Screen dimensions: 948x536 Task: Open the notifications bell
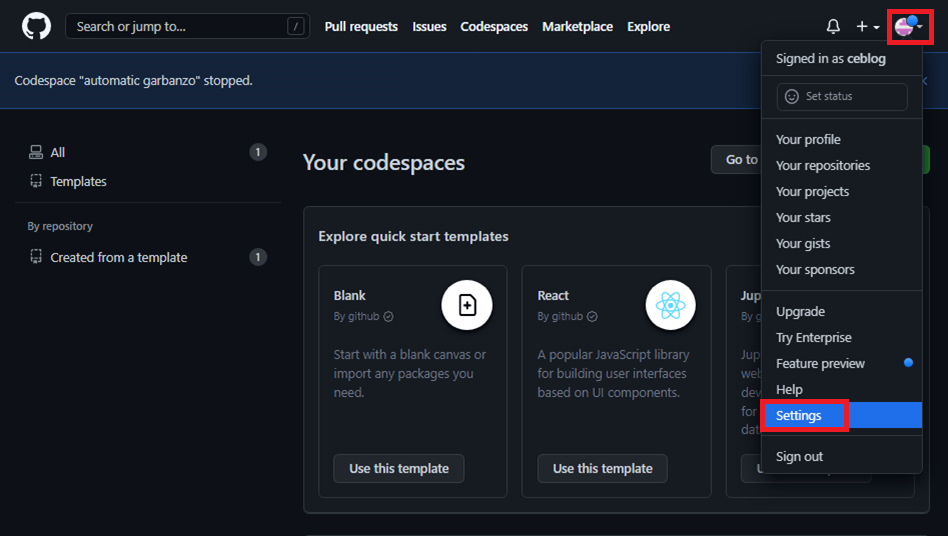(833, 27)
